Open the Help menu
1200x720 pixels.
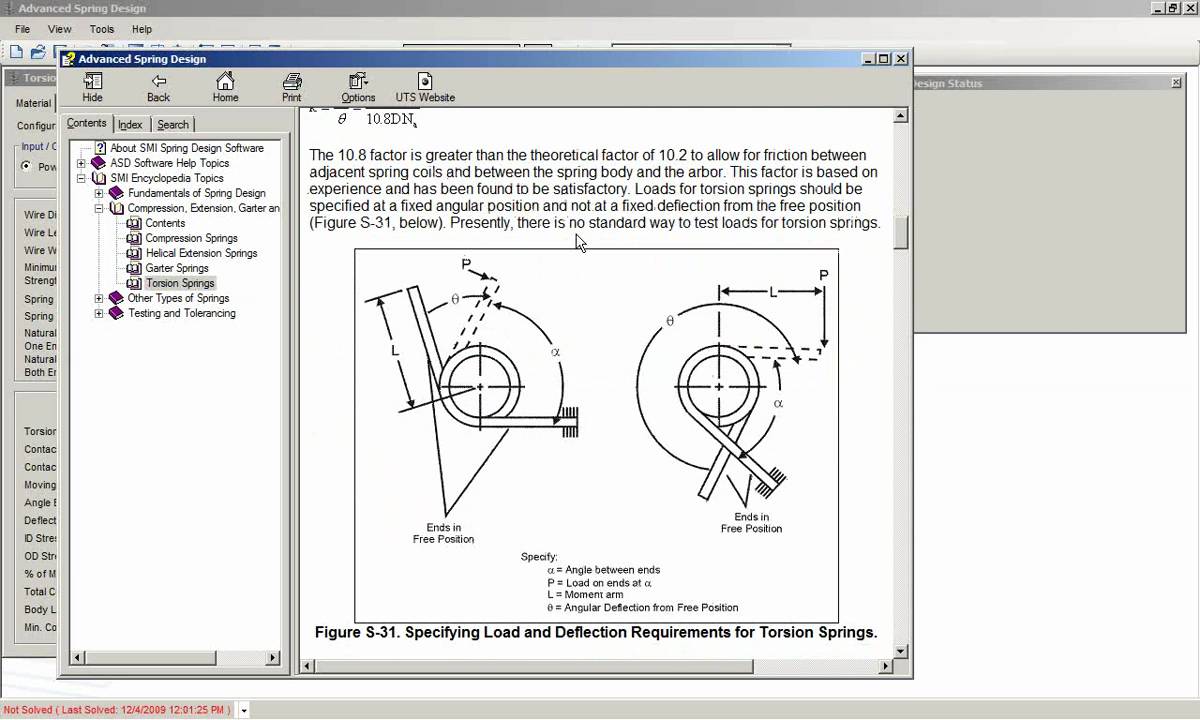pyautogui.click(x=142, y=29)
